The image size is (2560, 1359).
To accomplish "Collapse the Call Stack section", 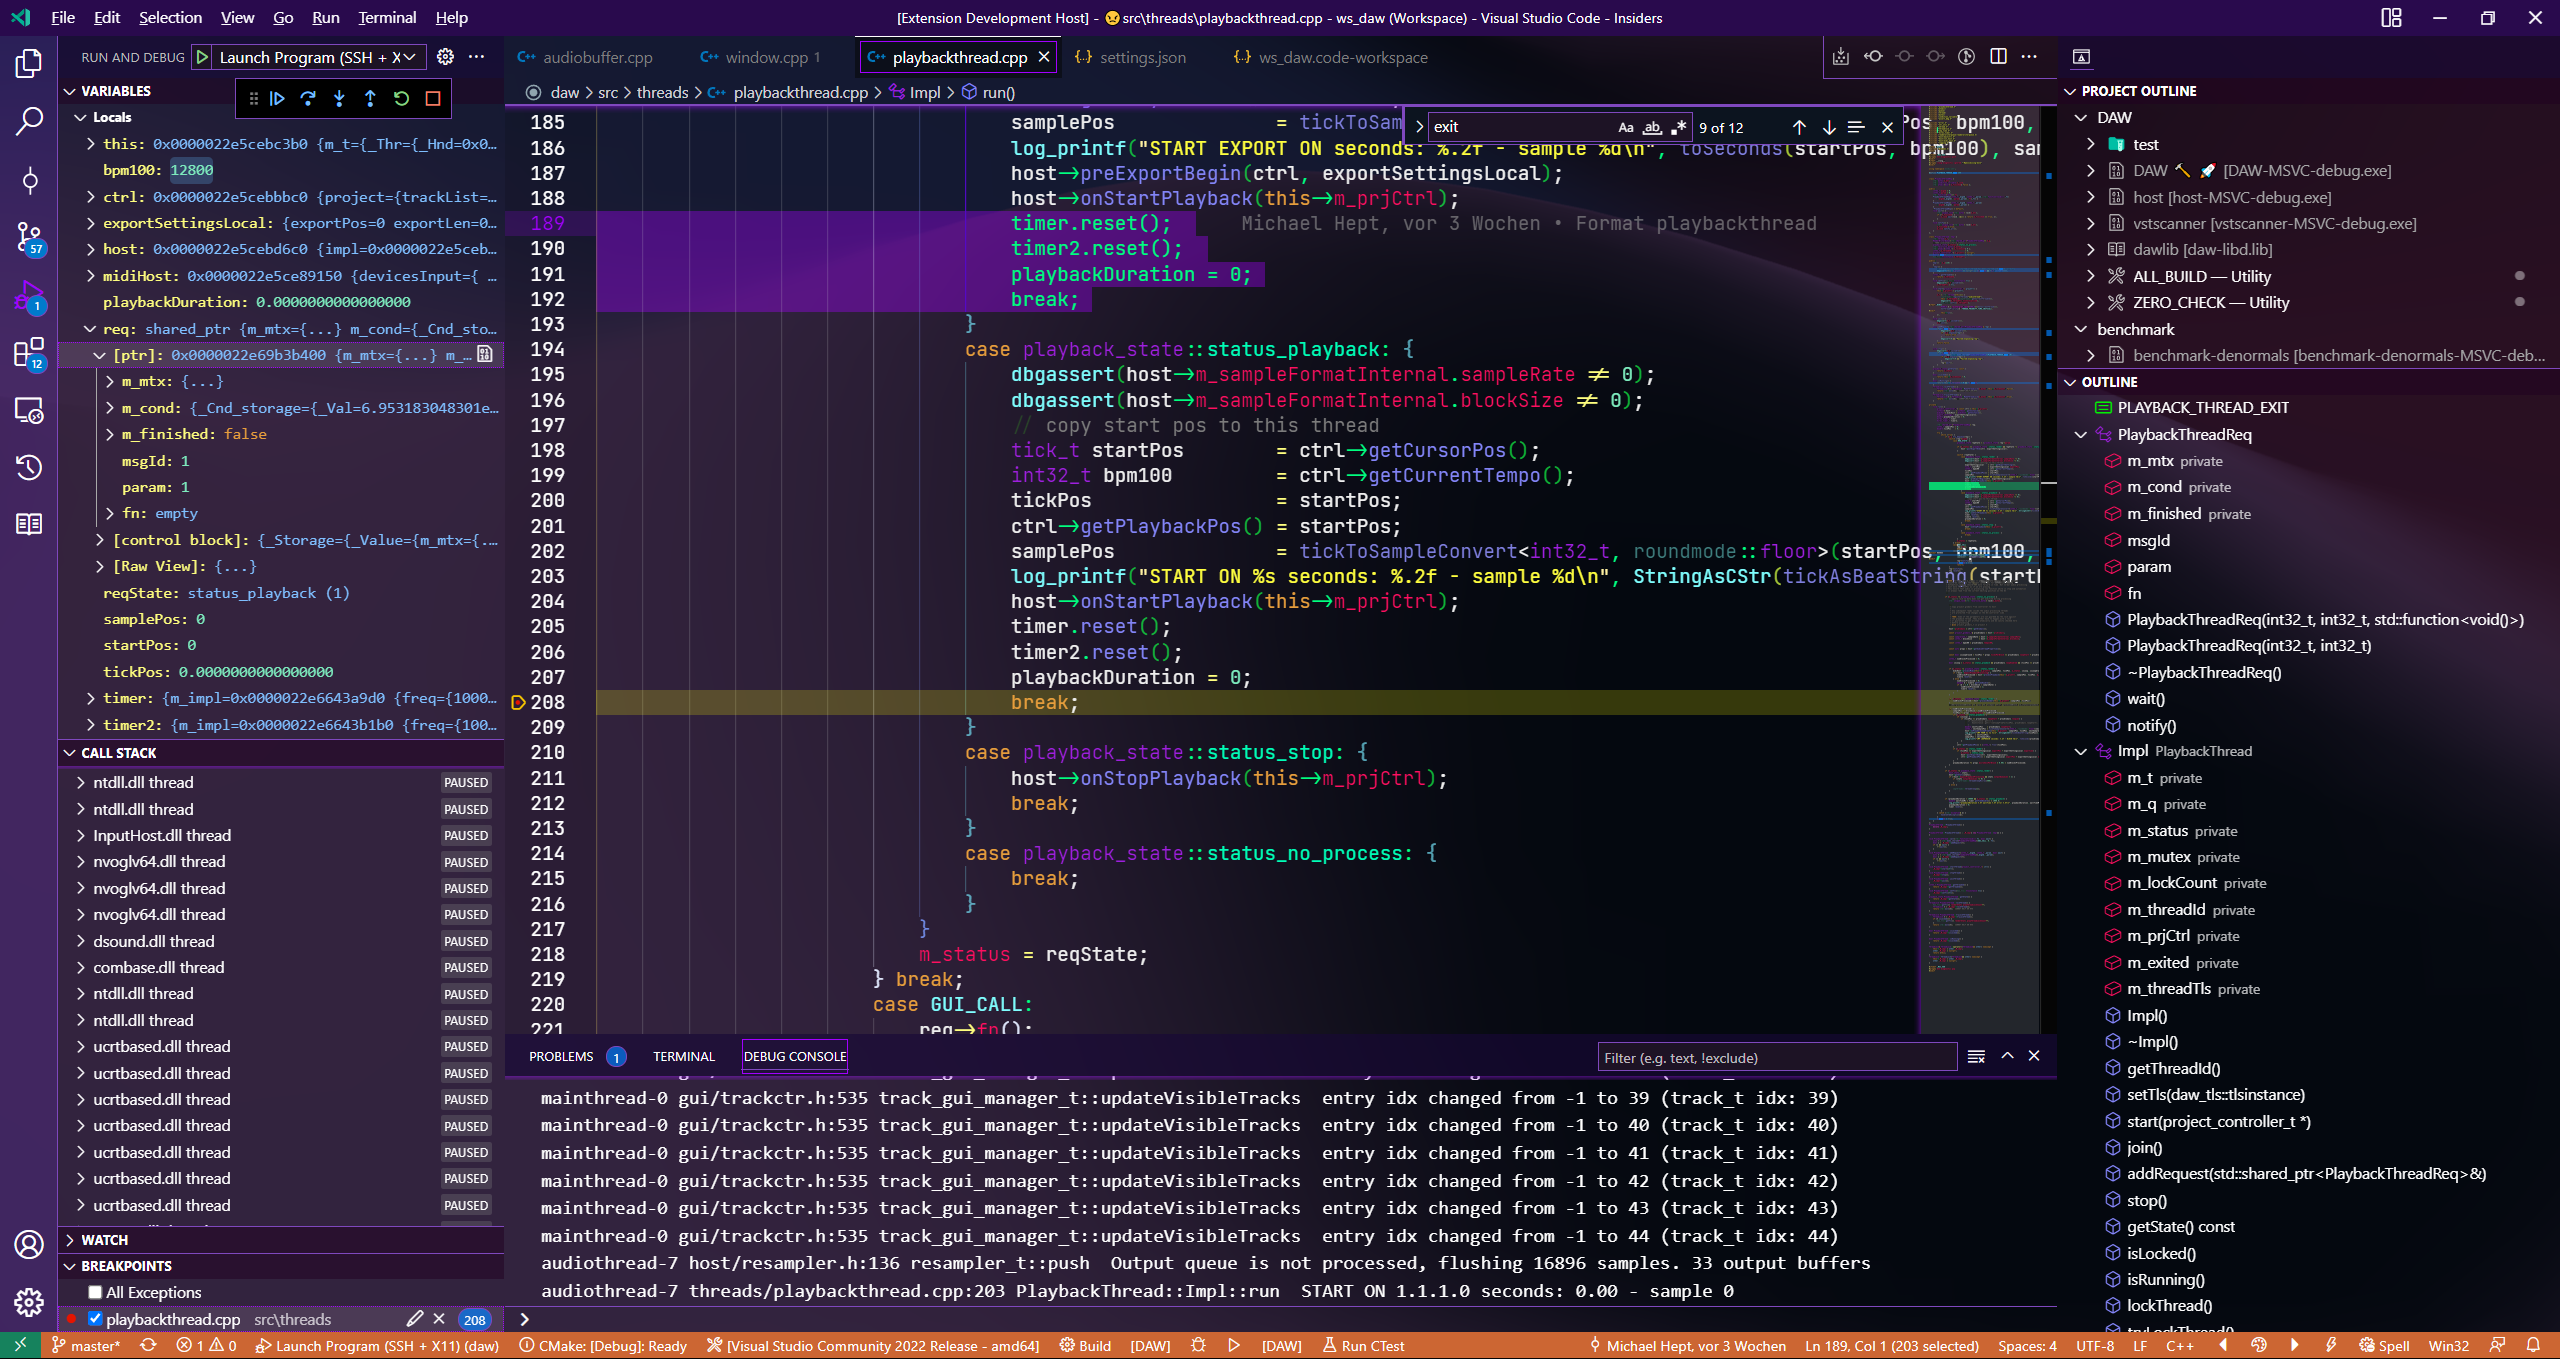I will tap(69, 753).
